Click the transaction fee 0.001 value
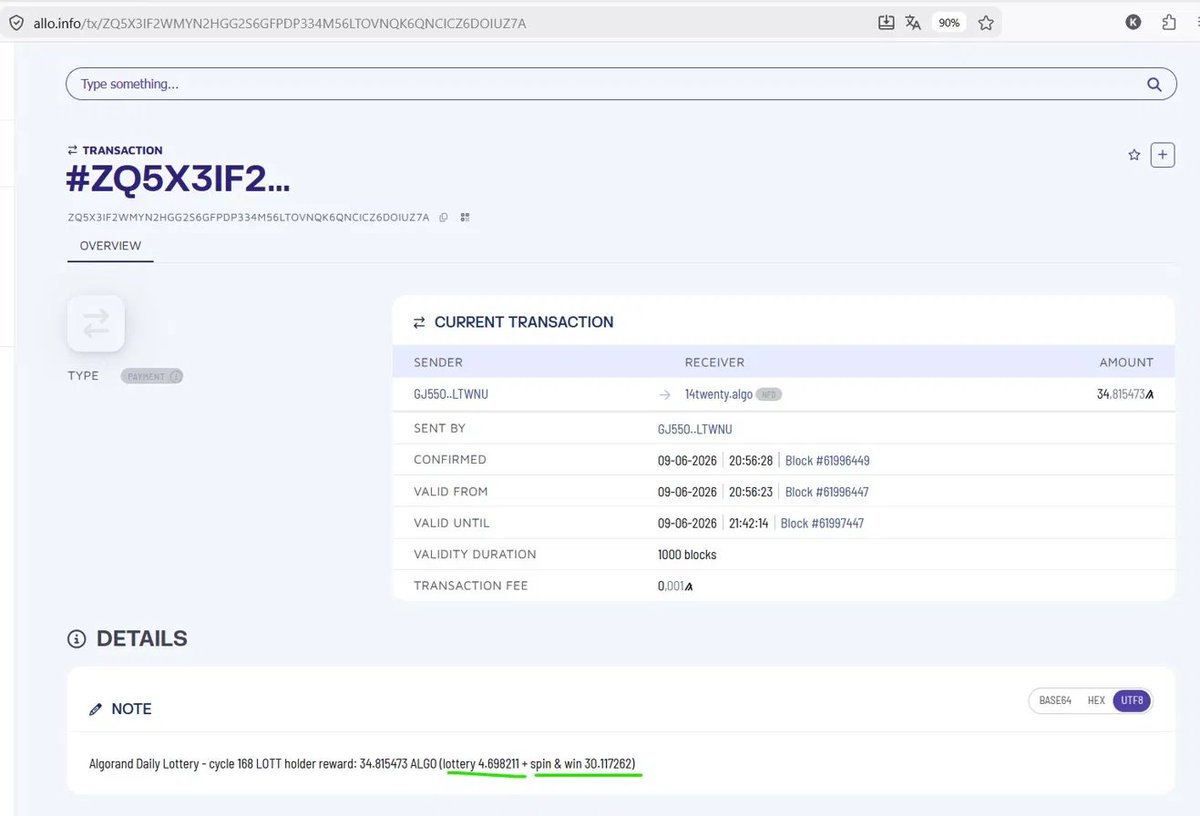Viewport: 1200px width, 816px height. click(x=675, y=586)
